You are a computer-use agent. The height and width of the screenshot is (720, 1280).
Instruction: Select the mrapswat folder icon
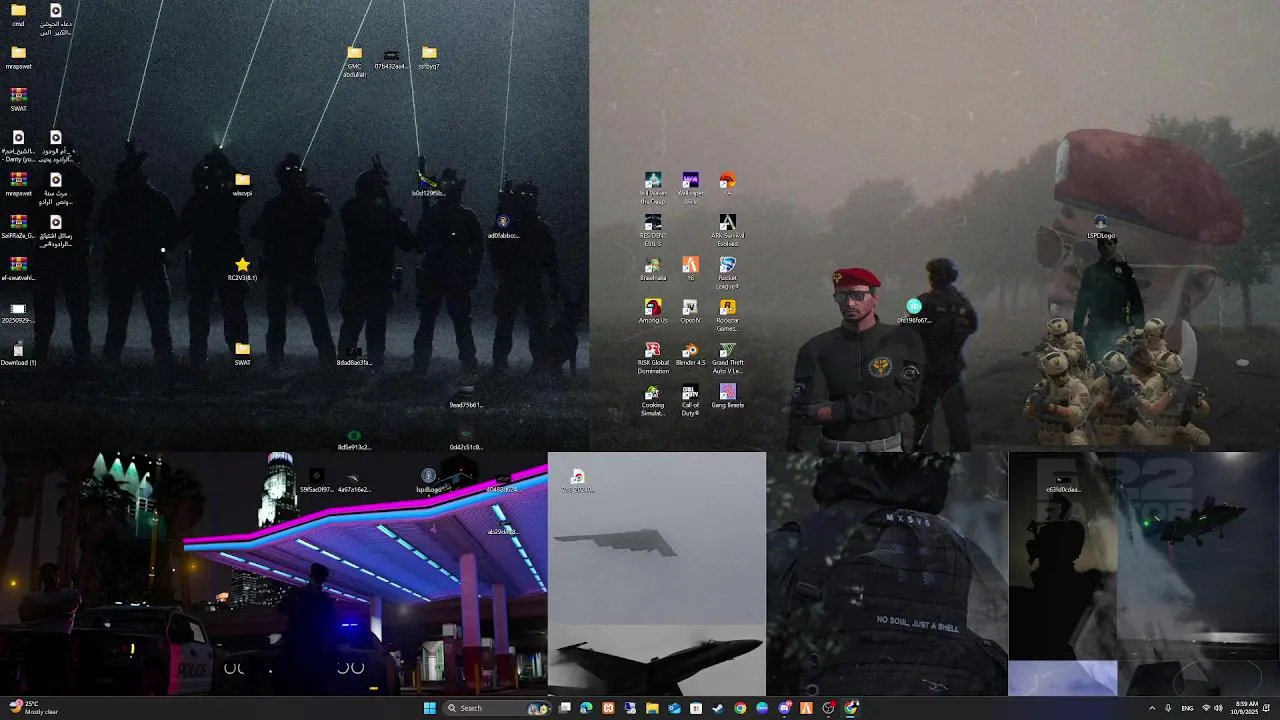point(18,58)
